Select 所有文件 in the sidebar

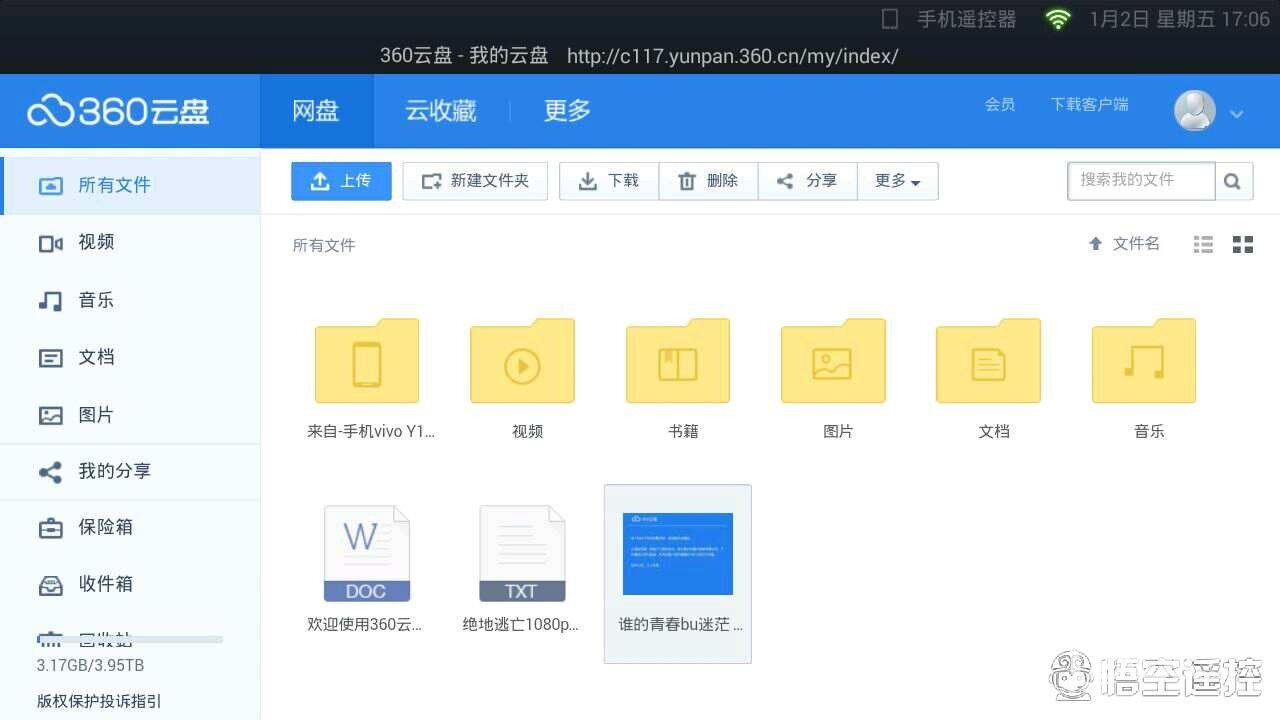coord(130,185)
